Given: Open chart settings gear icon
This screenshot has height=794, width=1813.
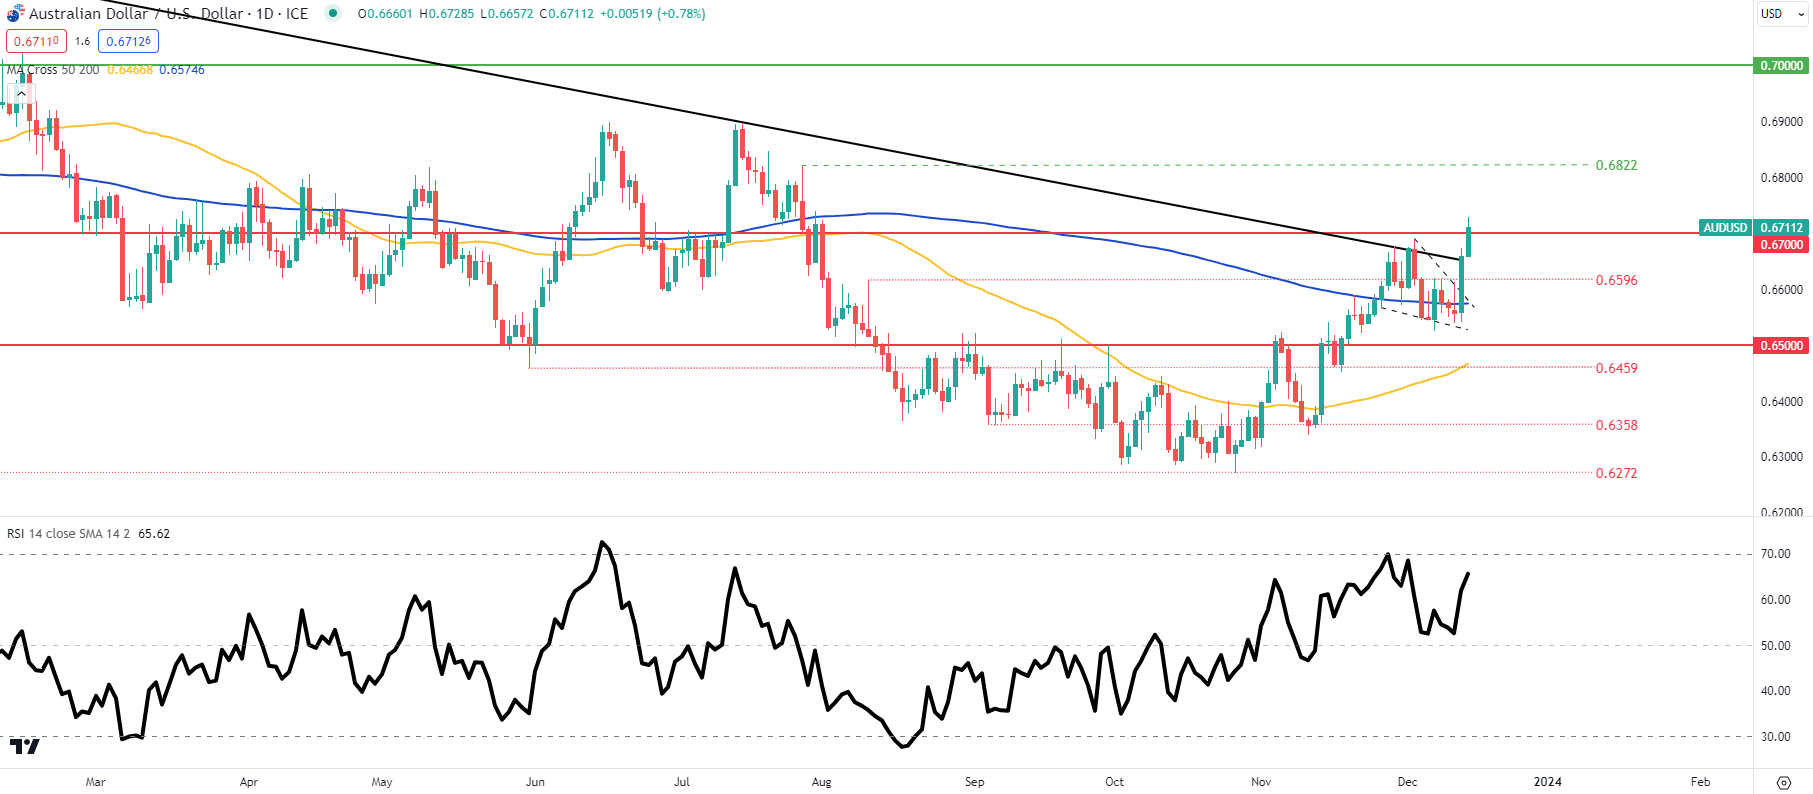Looking at the screenshot, I should [x=1783, y=782].
